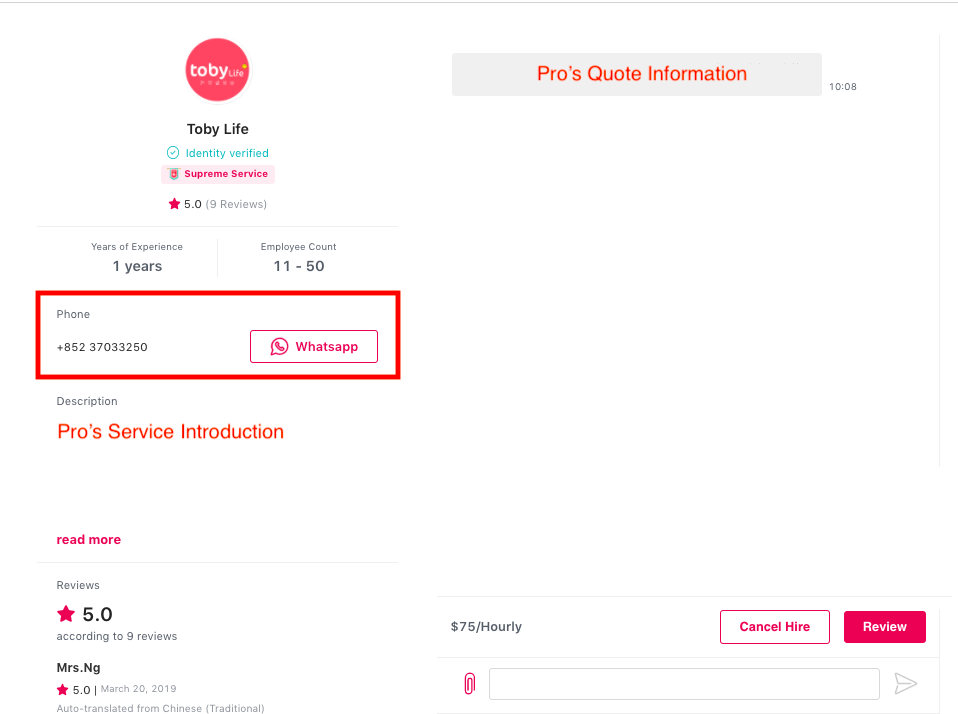The height and width of the screenshot is (714, 958).
Task: Click the $75/Hourly price text
Action: pyautogui.click(x=486, y=627)
